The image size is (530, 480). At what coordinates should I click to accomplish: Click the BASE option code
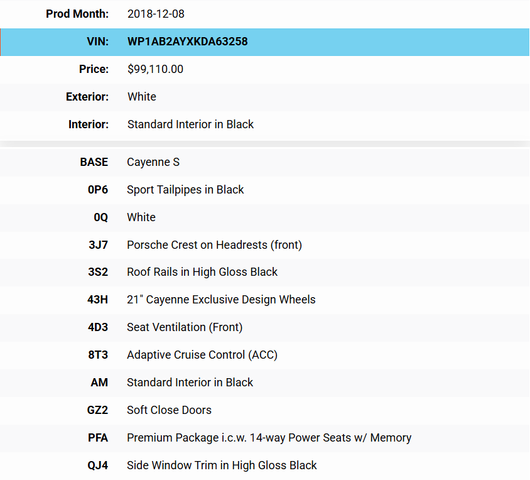pos(94,162)
